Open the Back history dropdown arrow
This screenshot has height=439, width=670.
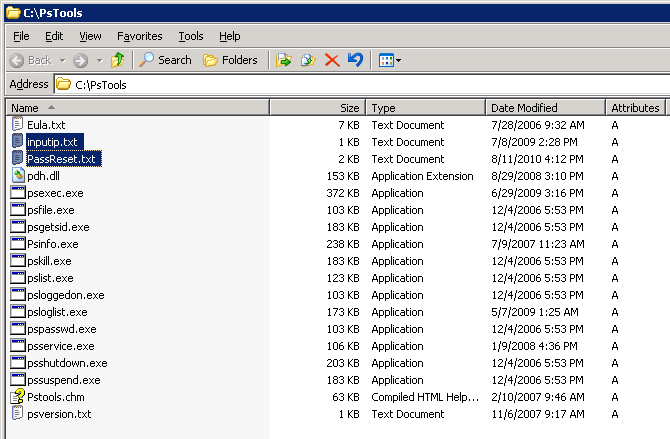[62, 61]
